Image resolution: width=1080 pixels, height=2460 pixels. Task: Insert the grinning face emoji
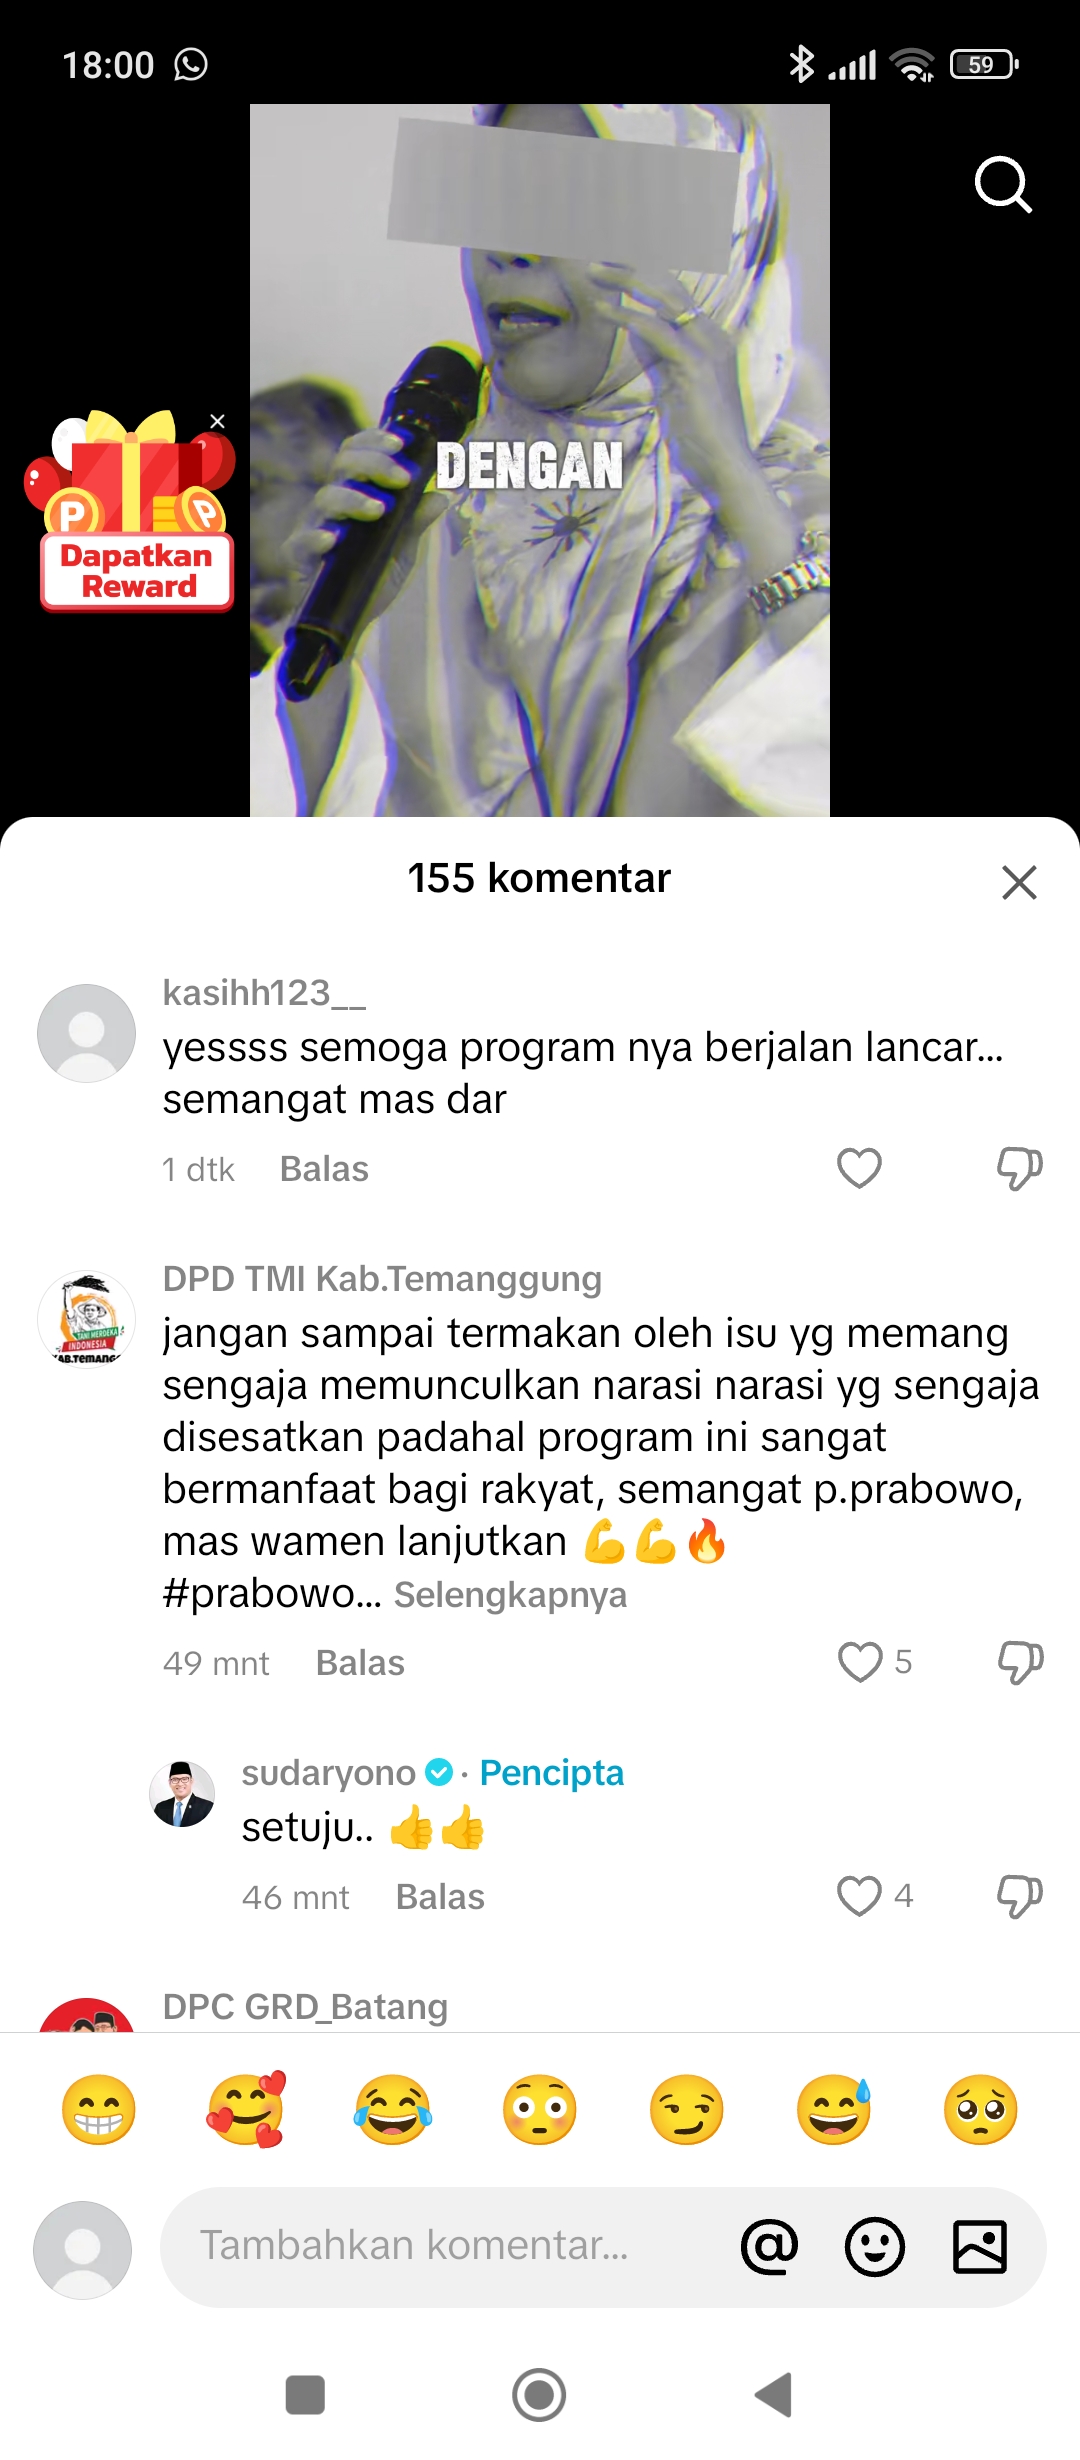[x=98, y=2110]
